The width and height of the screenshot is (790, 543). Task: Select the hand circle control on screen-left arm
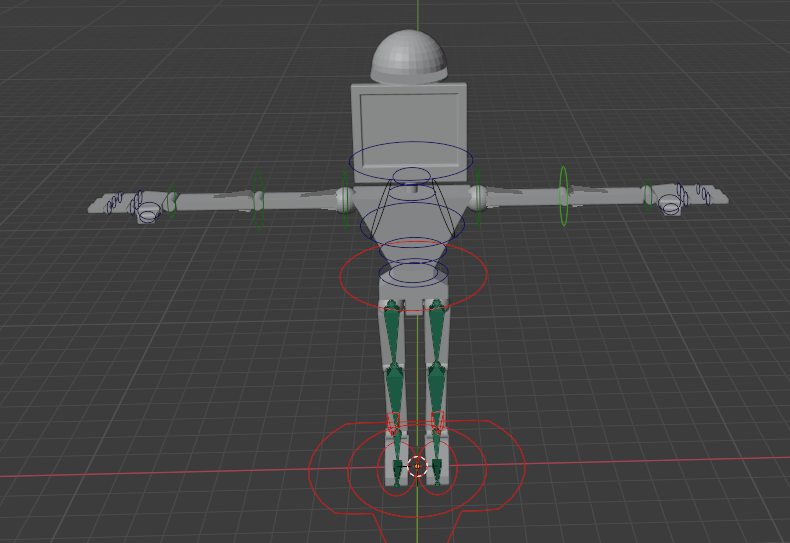(x=149, y=211)
